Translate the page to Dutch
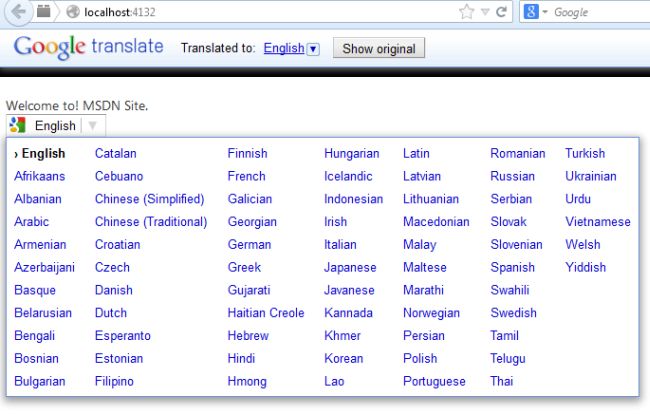 pyautogui.click(x=111, y=313)
